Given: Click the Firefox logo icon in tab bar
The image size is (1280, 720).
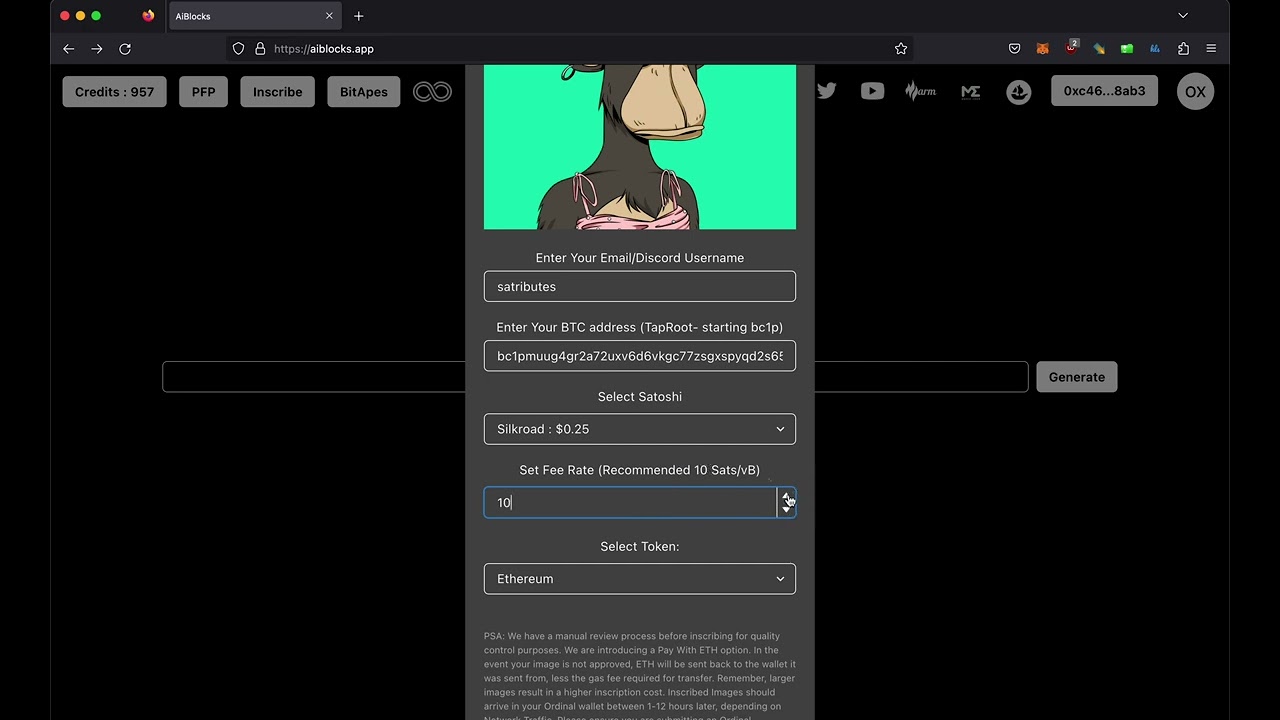Looking at the screenshot, I should (x=148, y=16).
